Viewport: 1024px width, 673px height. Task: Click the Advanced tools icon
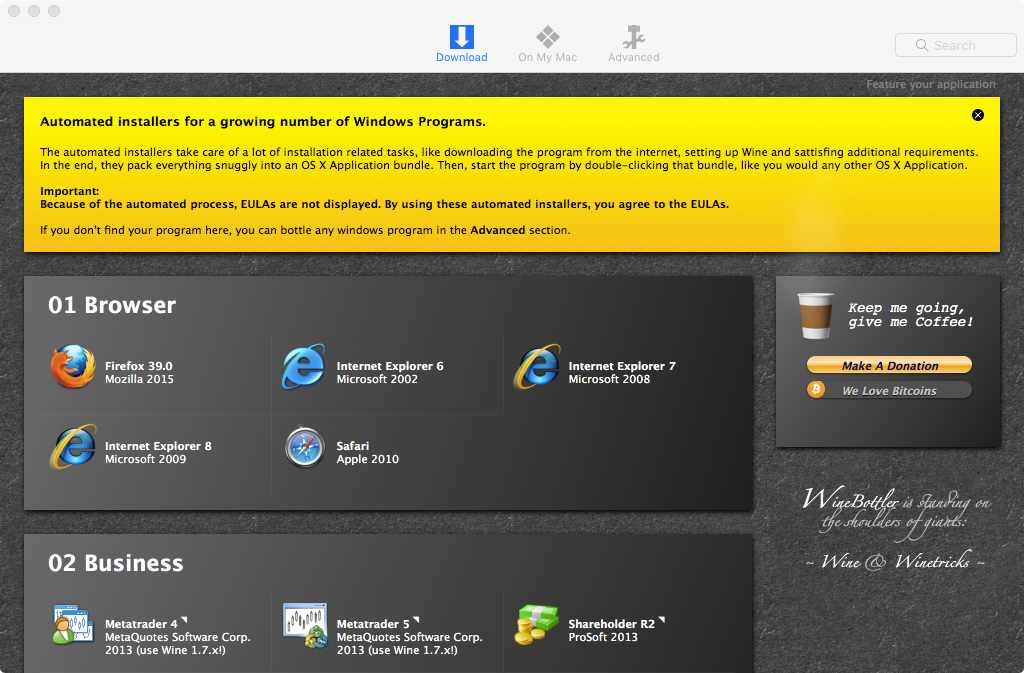click(633, 37)
